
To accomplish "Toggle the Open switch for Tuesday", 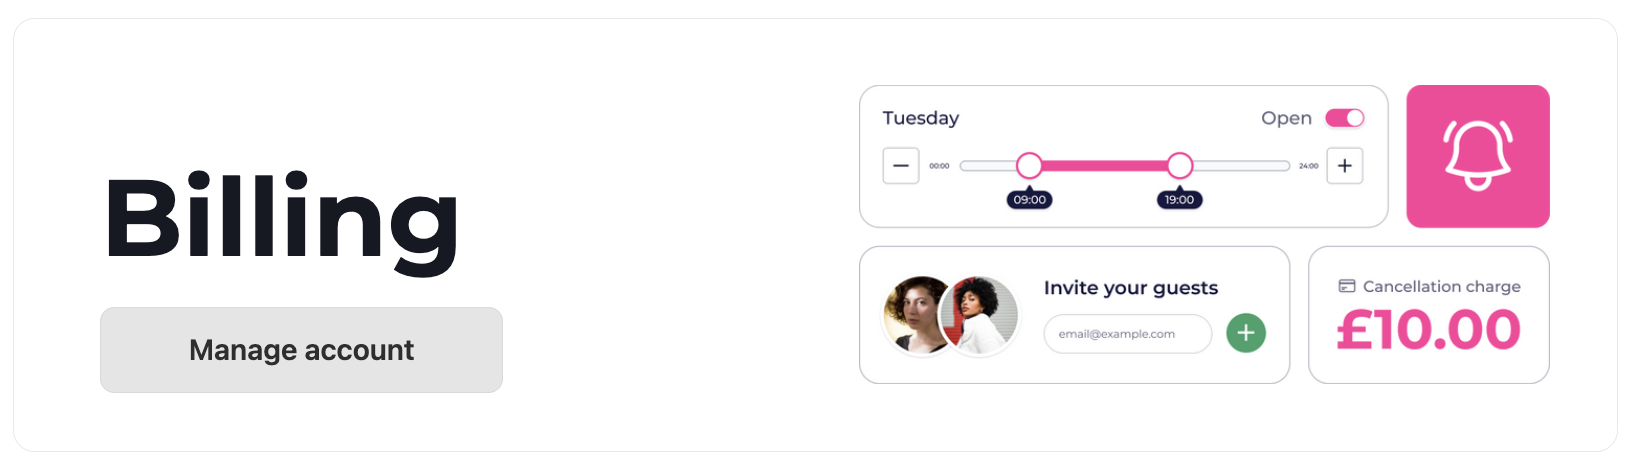I will click(1345, 118).
